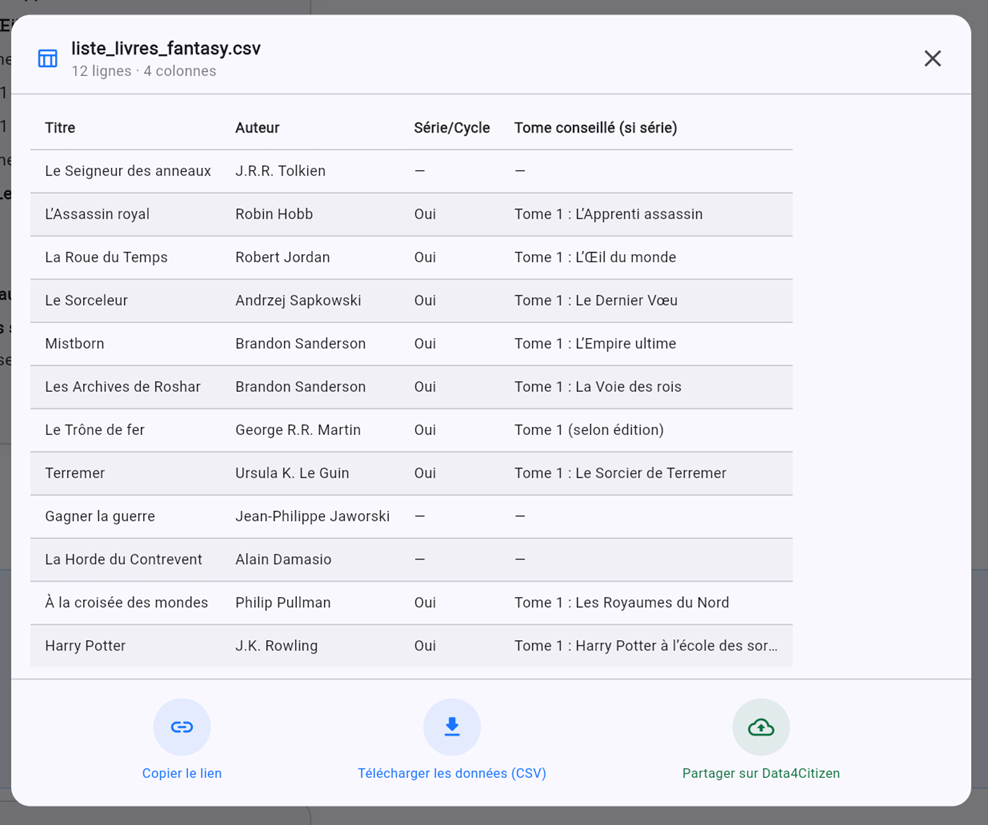The image size is (988, 825).
Task: Close the CSV preview dialog
Action: pos(932,59)
